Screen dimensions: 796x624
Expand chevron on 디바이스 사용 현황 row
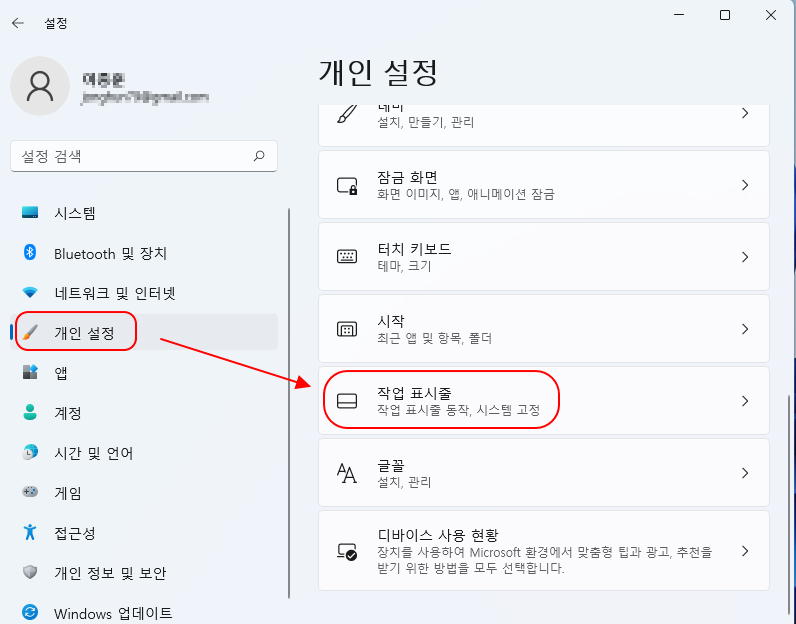(x=745, y=551)
